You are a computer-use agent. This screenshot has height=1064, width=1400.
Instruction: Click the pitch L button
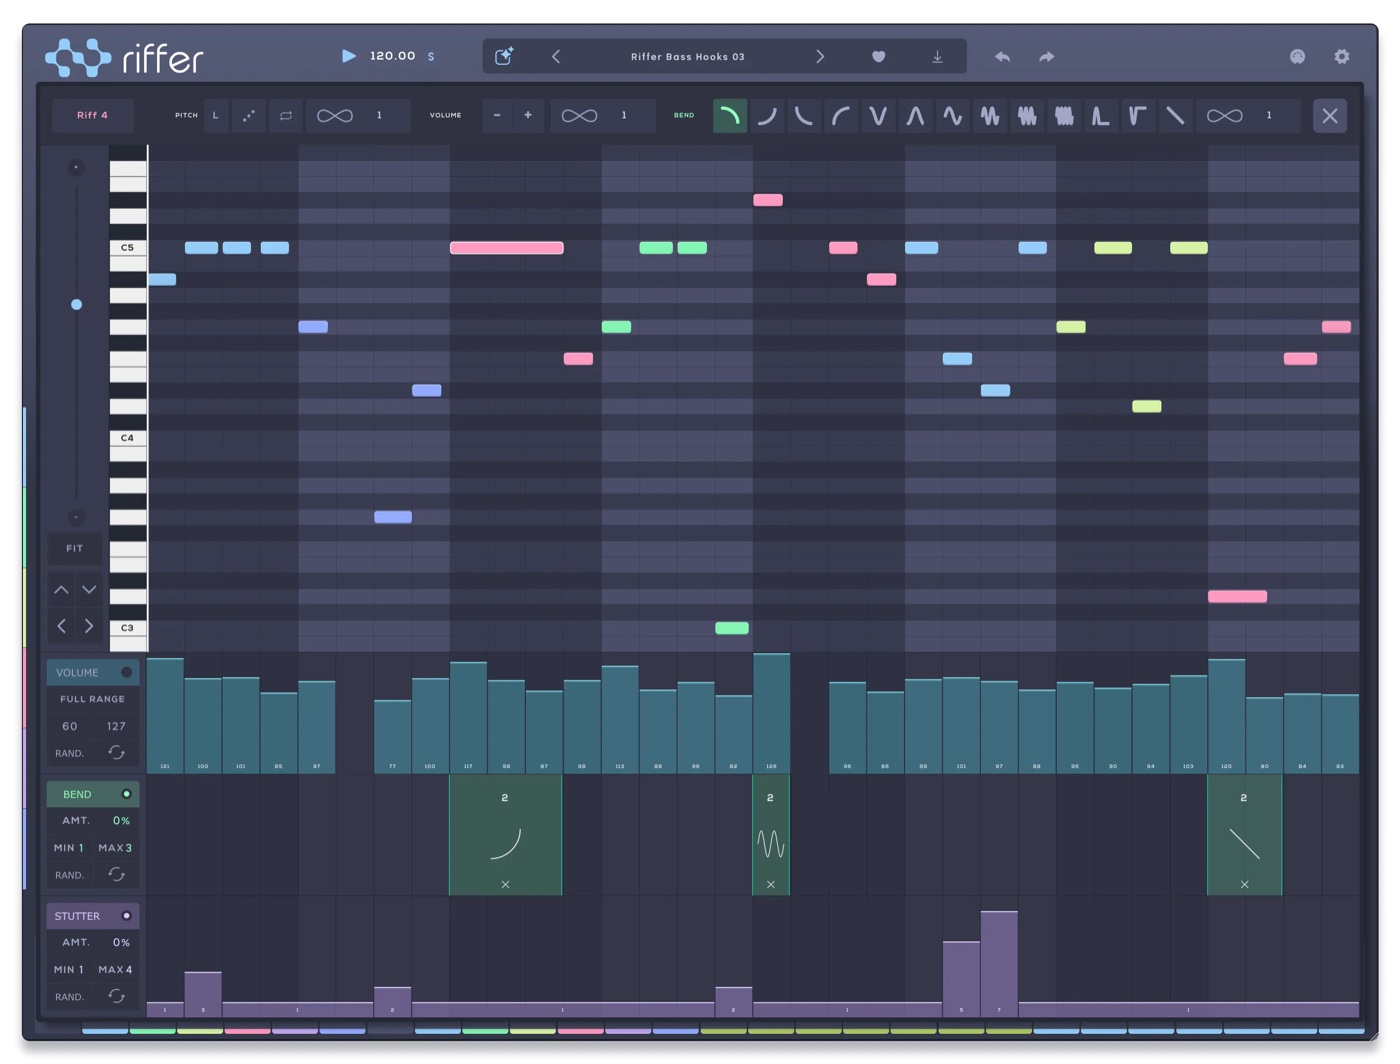216,115
